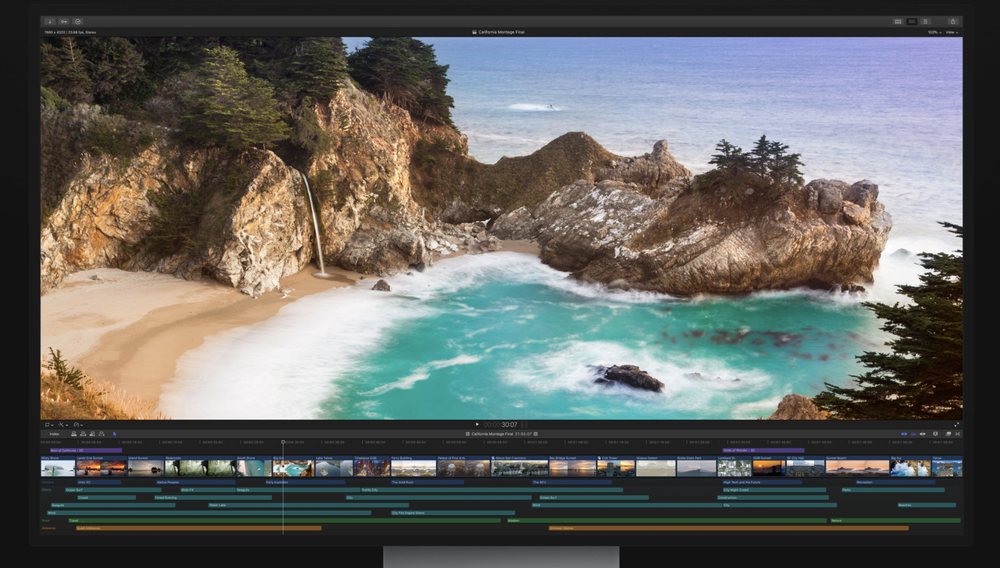Open the viewer View dropdown menu
Screen dimensions: 1000x568
coord(952,32)
